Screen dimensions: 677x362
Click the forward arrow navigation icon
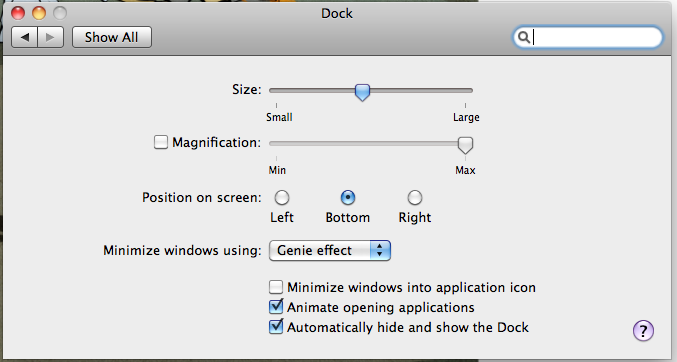coord(51,37)
